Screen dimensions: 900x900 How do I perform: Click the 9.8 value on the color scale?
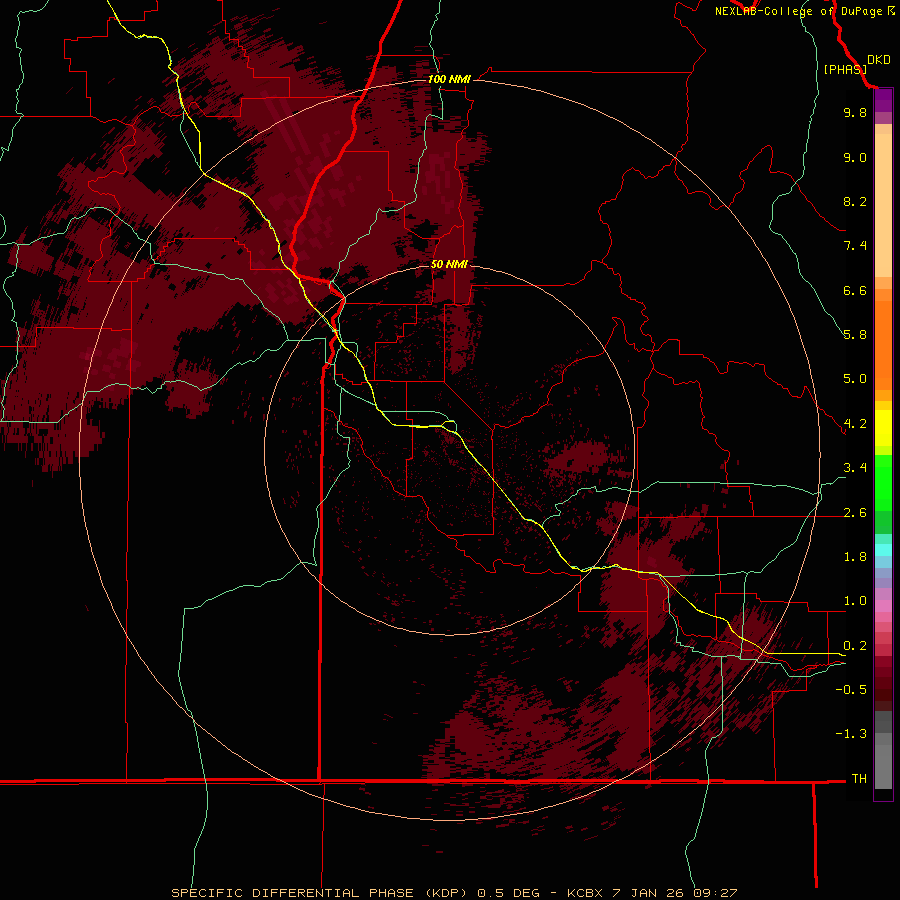[x=855, y=112]
